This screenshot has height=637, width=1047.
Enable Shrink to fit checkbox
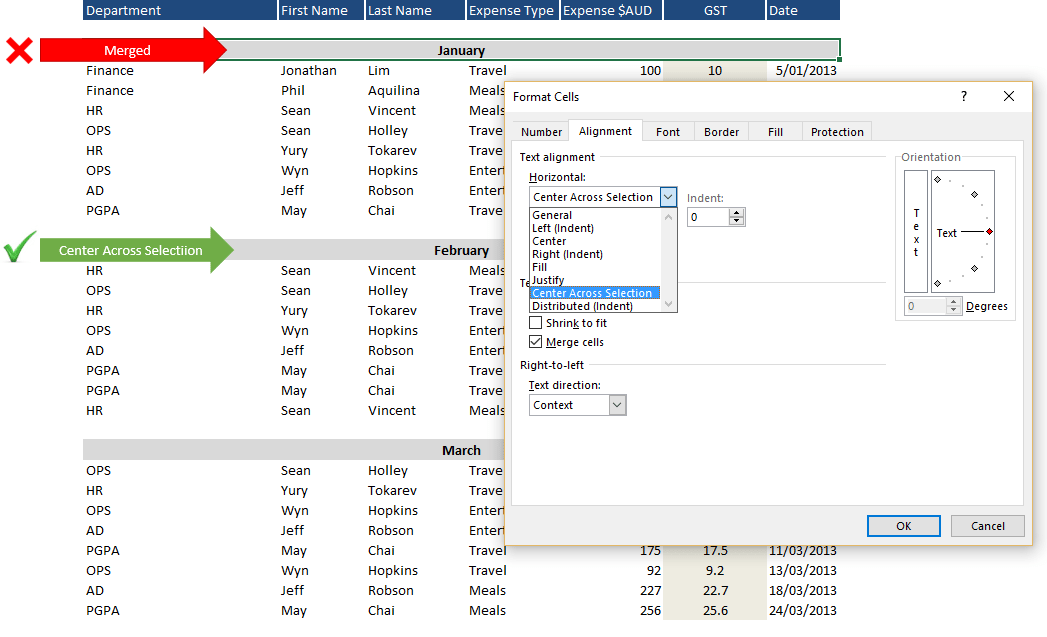click(x=536, y=323)
